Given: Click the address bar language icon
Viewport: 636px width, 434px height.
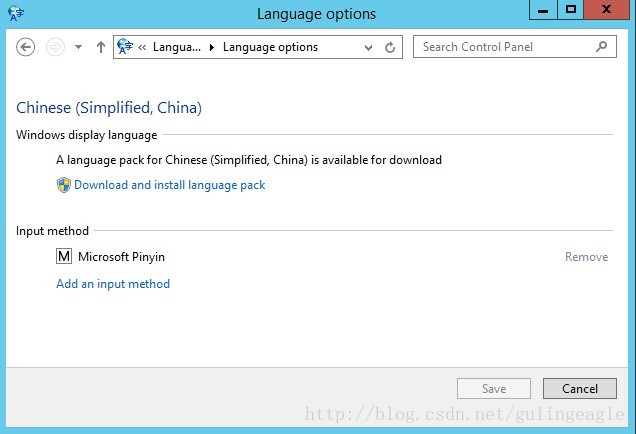Looking at the screenshot, I should tap(125, 46).
